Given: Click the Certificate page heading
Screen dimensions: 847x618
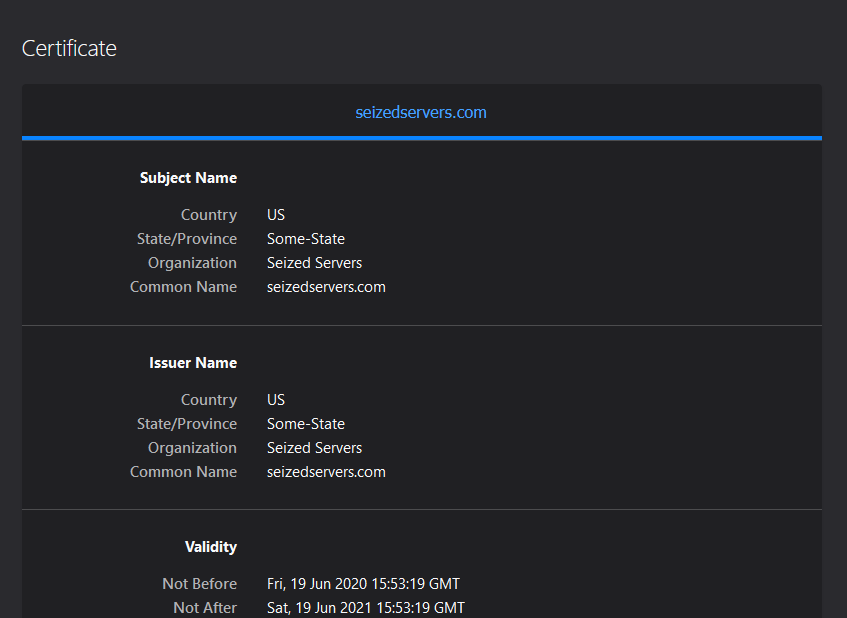Looking at the screenshot, I should (69, 49).
